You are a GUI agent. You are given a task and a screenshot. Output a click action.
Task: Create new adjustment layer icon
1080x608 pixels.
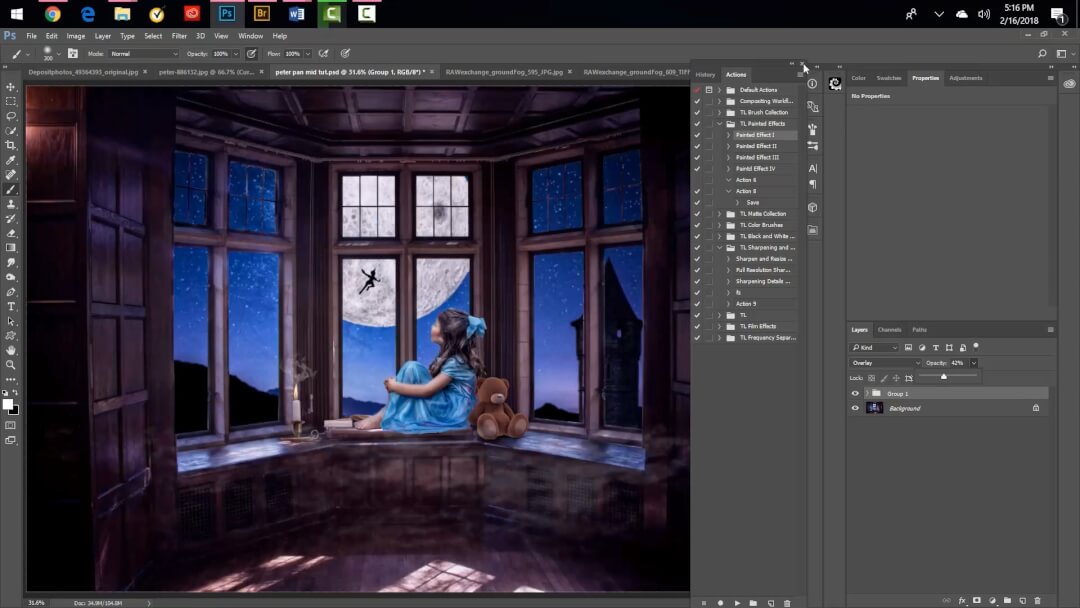(993, 601)
